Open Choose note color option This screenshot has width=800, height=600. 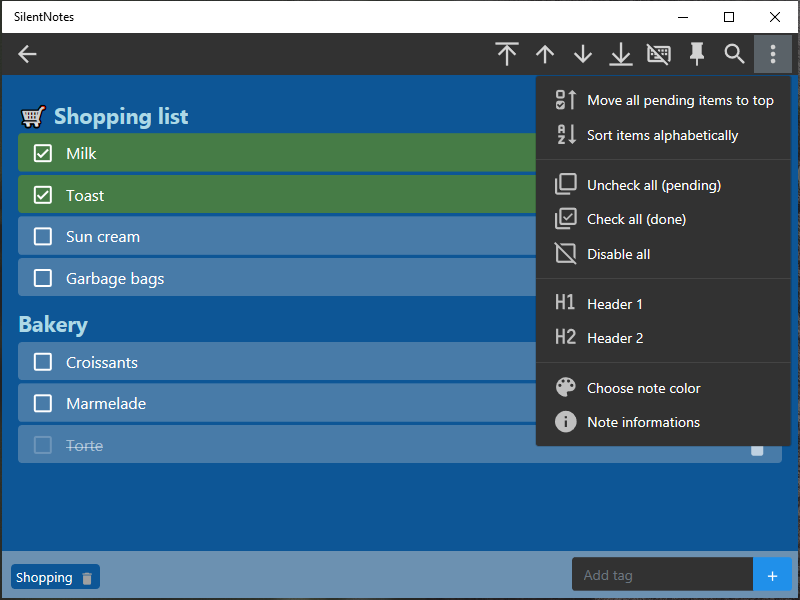pos(643,388)
